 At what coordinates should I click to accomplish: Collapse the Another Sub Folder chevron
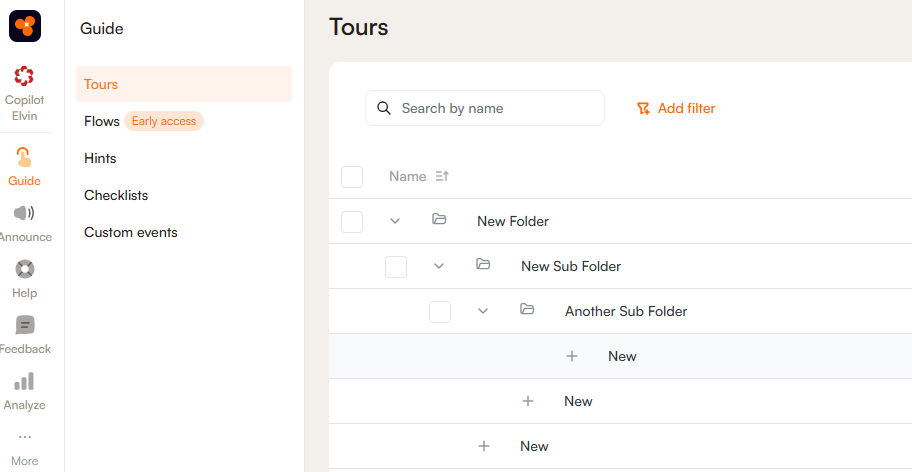483,311
